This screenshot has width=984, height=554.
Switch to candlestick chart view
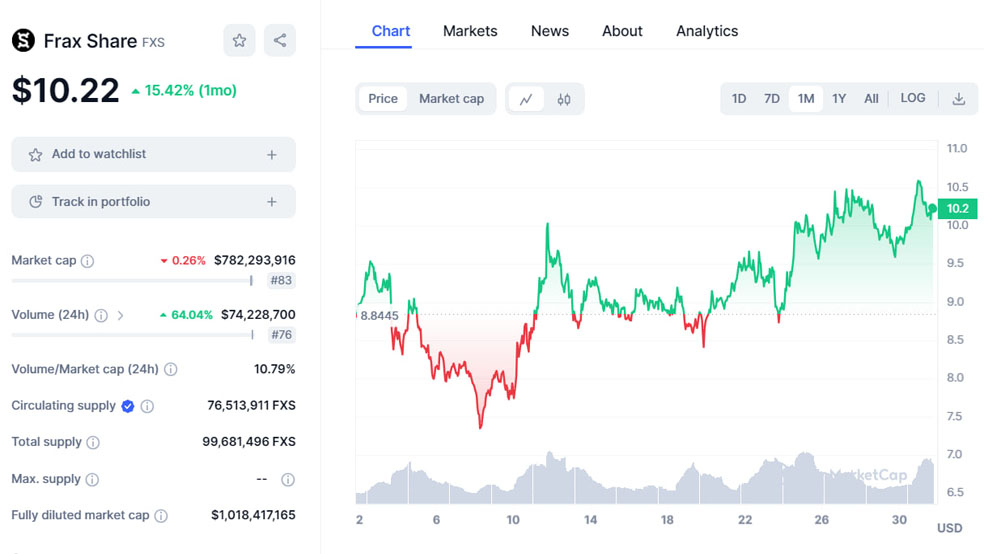564,99
